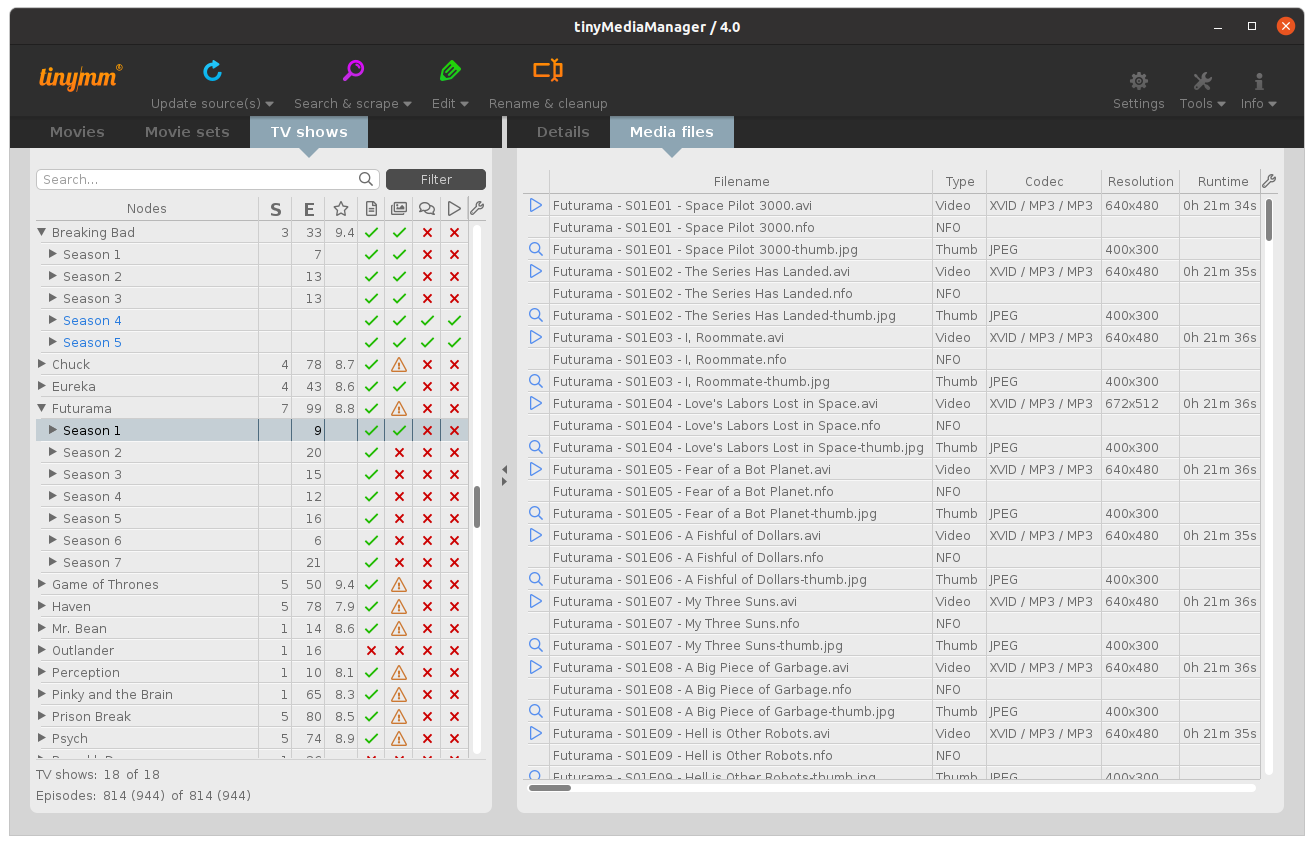Click the media files horizontal scrollbar

(549, 788)
